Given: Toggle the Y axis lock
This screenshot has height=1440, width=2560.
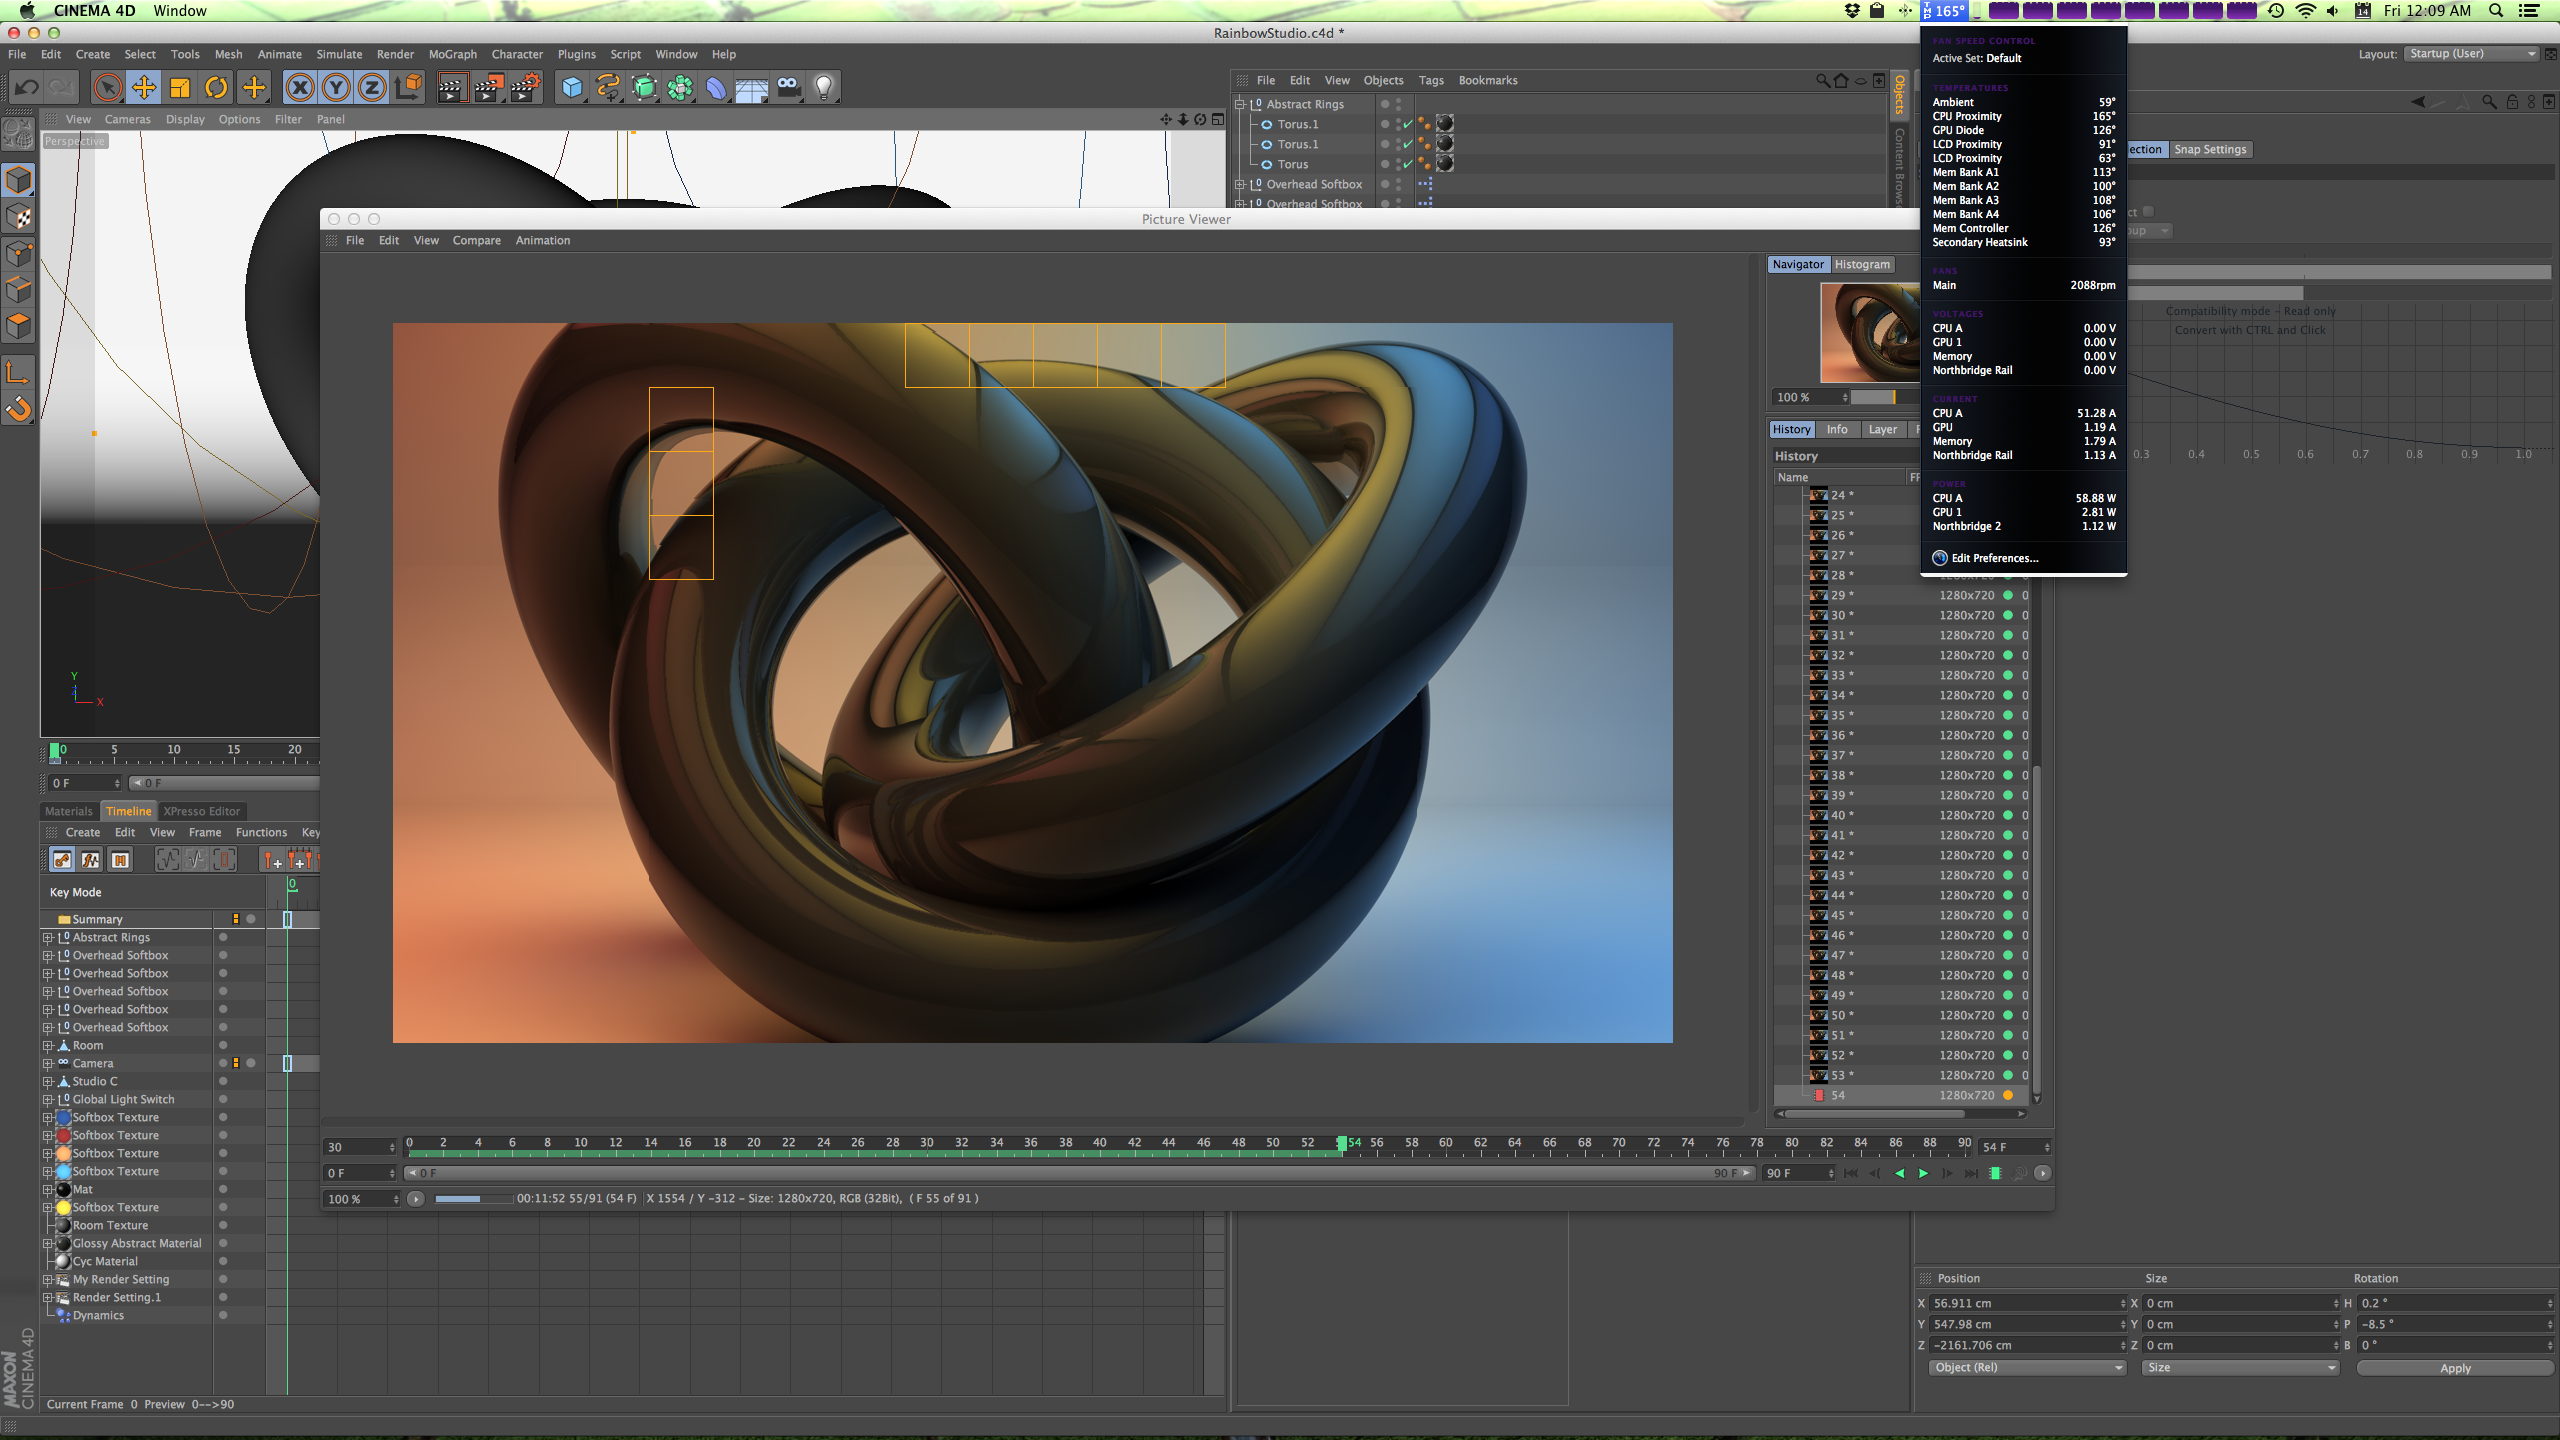Looking at the screenshot, I should [336, 88].
